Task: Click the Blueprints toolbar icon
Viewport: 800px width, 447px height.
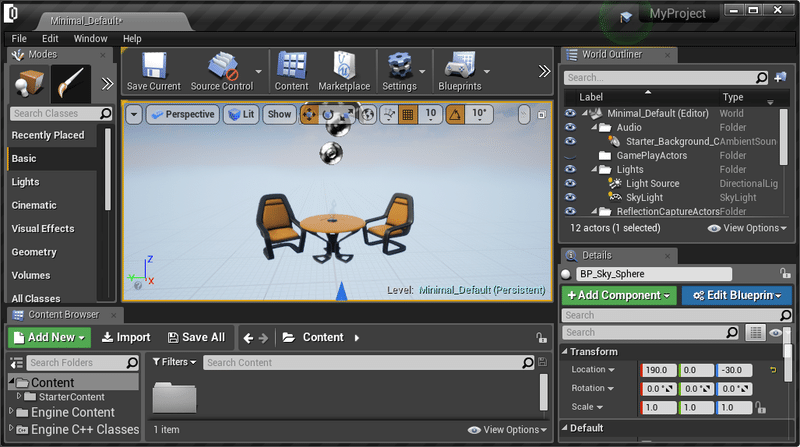Action: click(460, 66)
